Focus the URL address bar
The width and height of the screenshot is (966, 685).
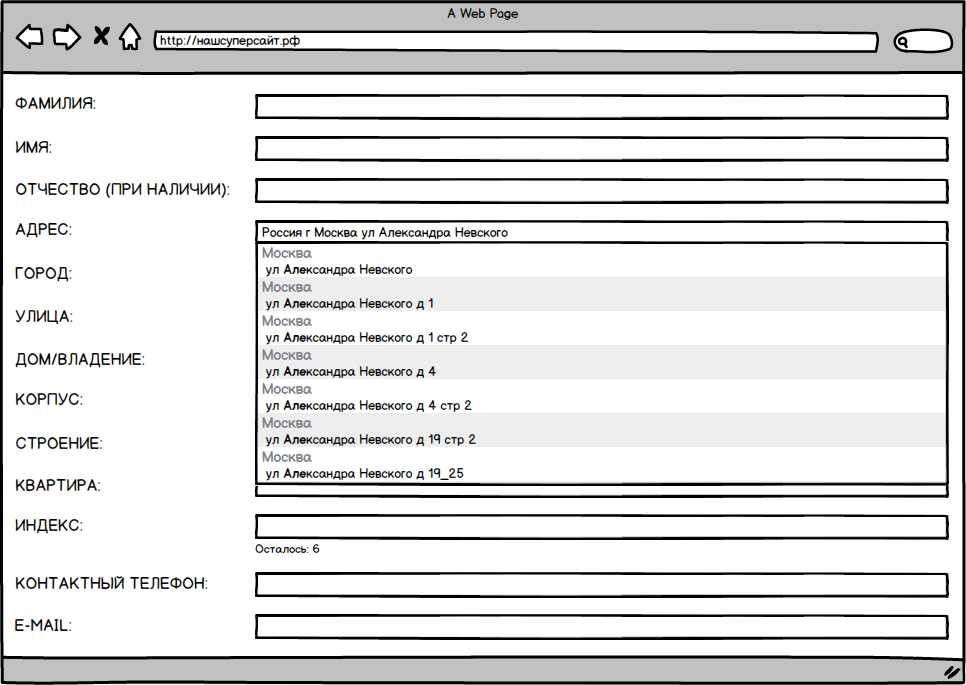516,41
